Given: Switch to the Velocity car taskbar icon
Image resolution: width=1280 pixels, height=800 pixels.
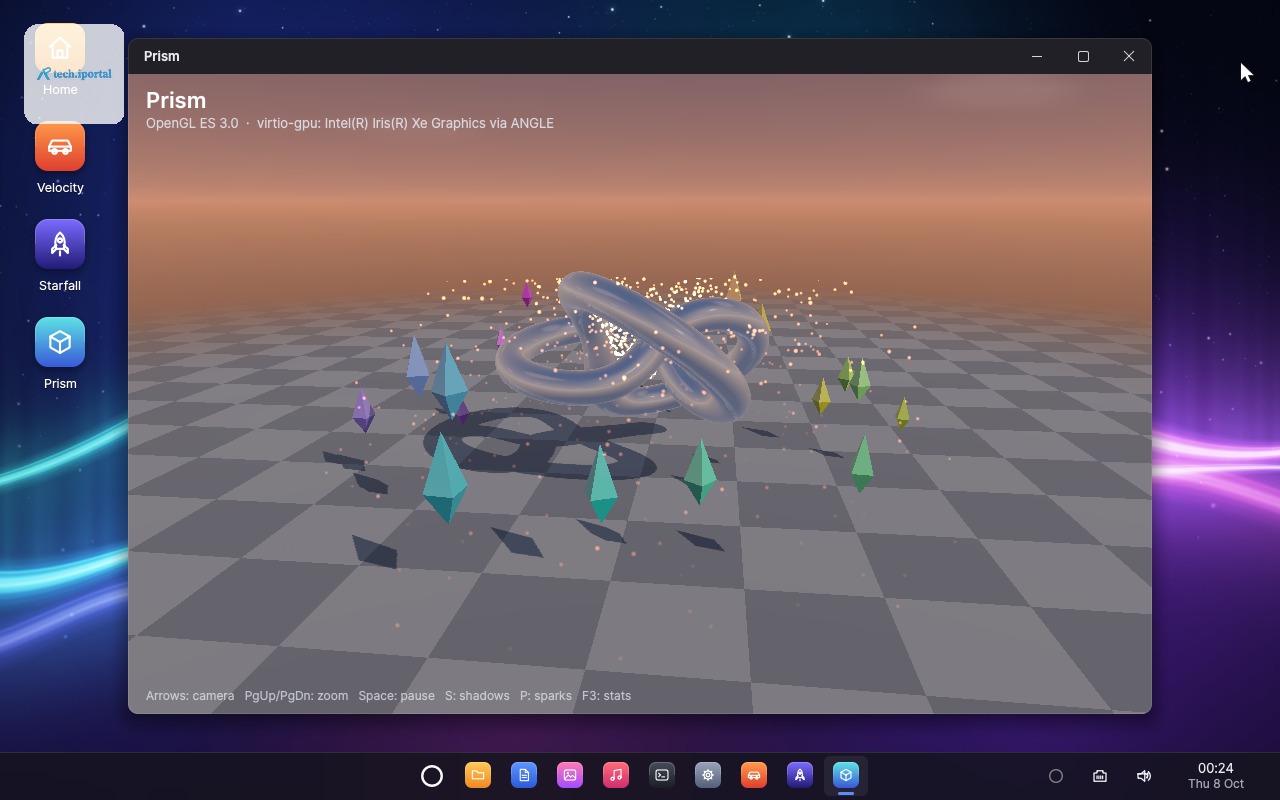Looking at the screenshot, I should 754,775.
